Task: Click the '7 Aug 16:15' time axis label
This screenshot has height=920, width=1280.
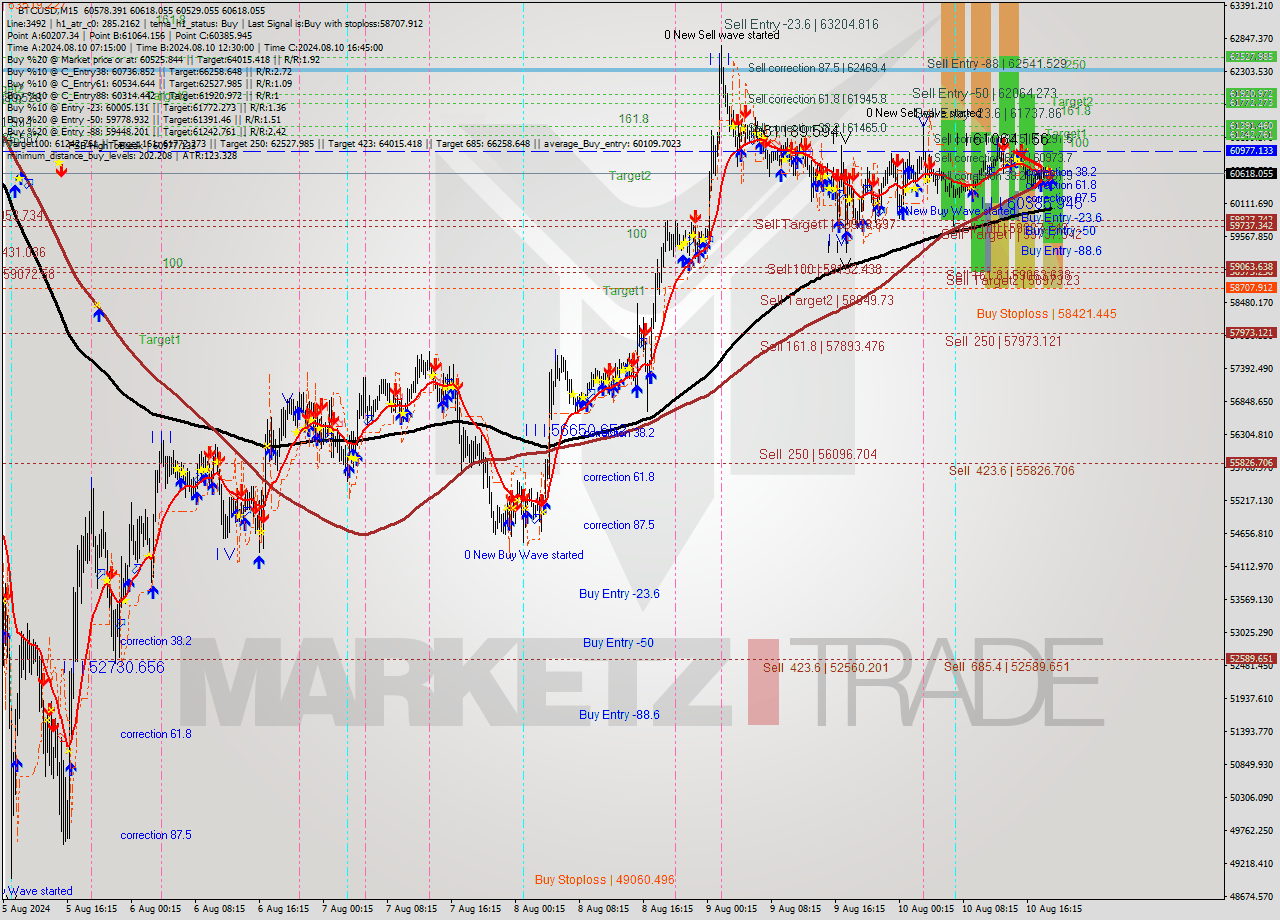Action: [474, 910]
